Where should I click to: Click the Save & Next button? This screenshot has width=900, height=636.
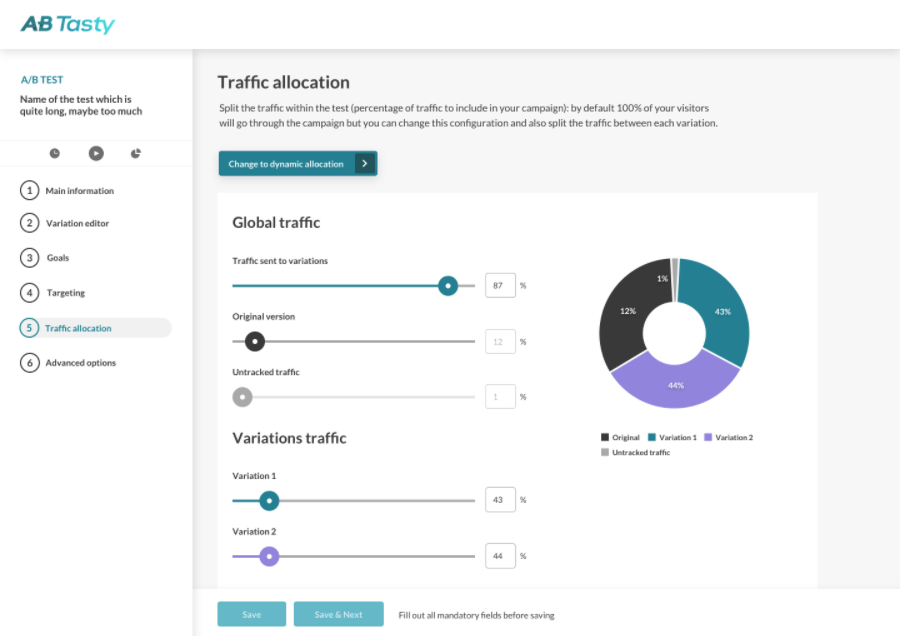[339, 614]
